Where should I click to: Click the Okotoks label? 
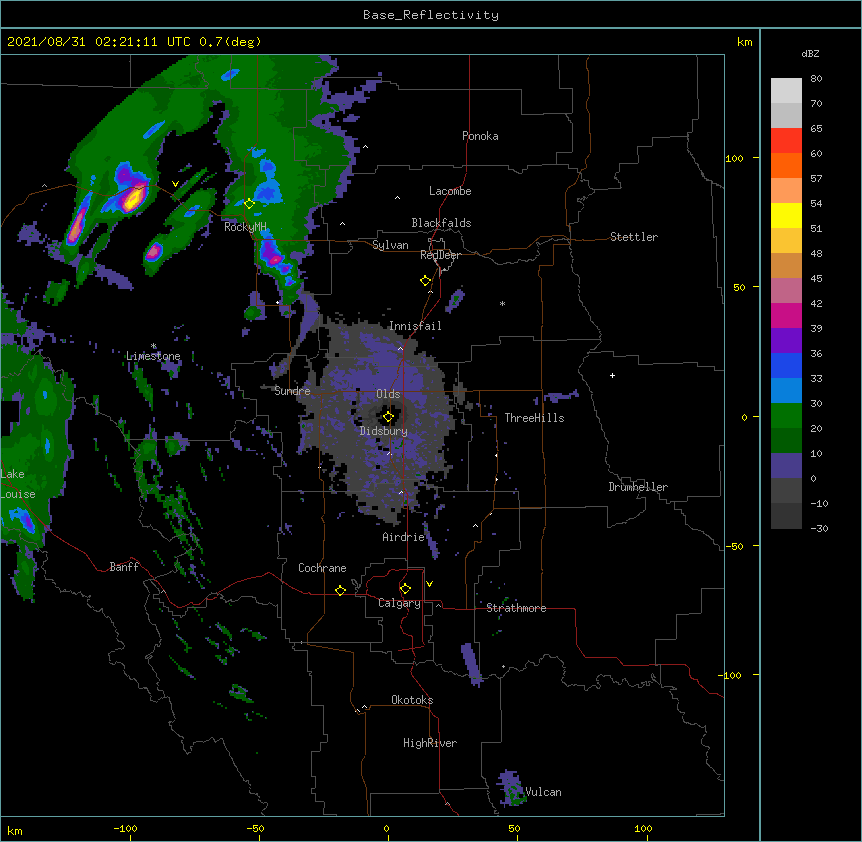(x=412, y=700)
